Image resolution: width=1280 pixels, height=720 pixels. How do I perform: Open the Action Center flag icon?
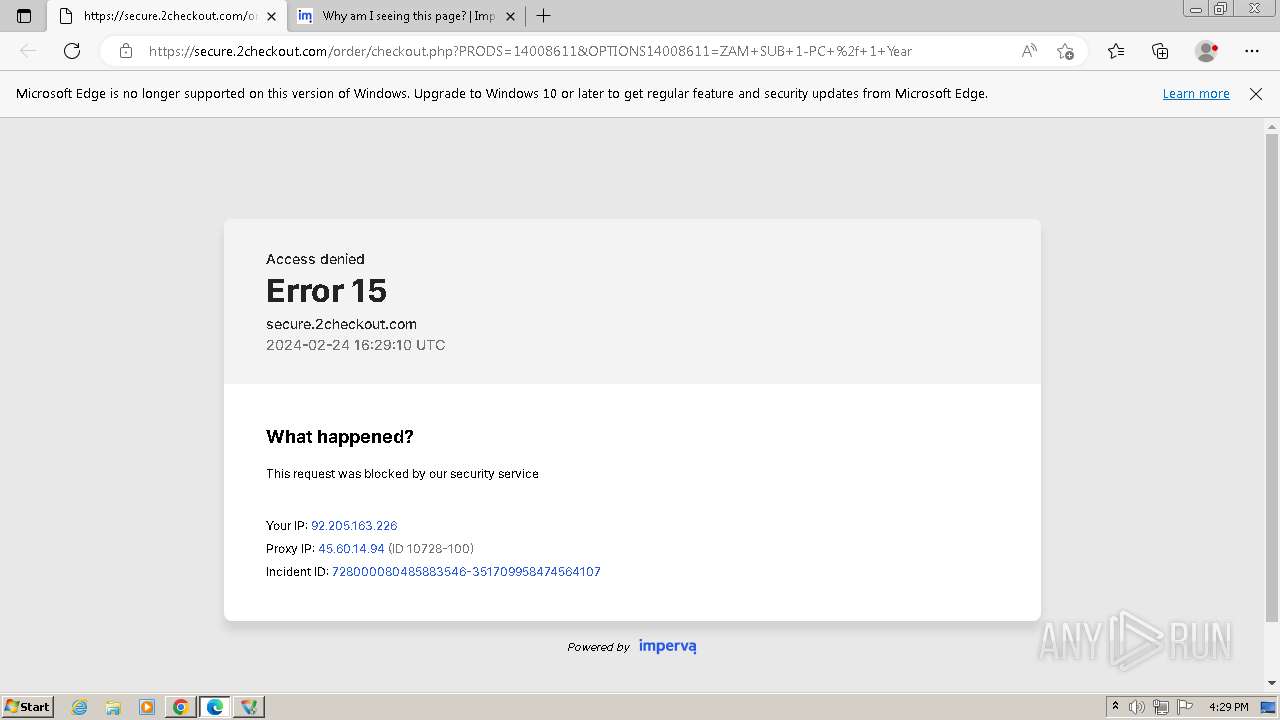tap(1185, 707)
